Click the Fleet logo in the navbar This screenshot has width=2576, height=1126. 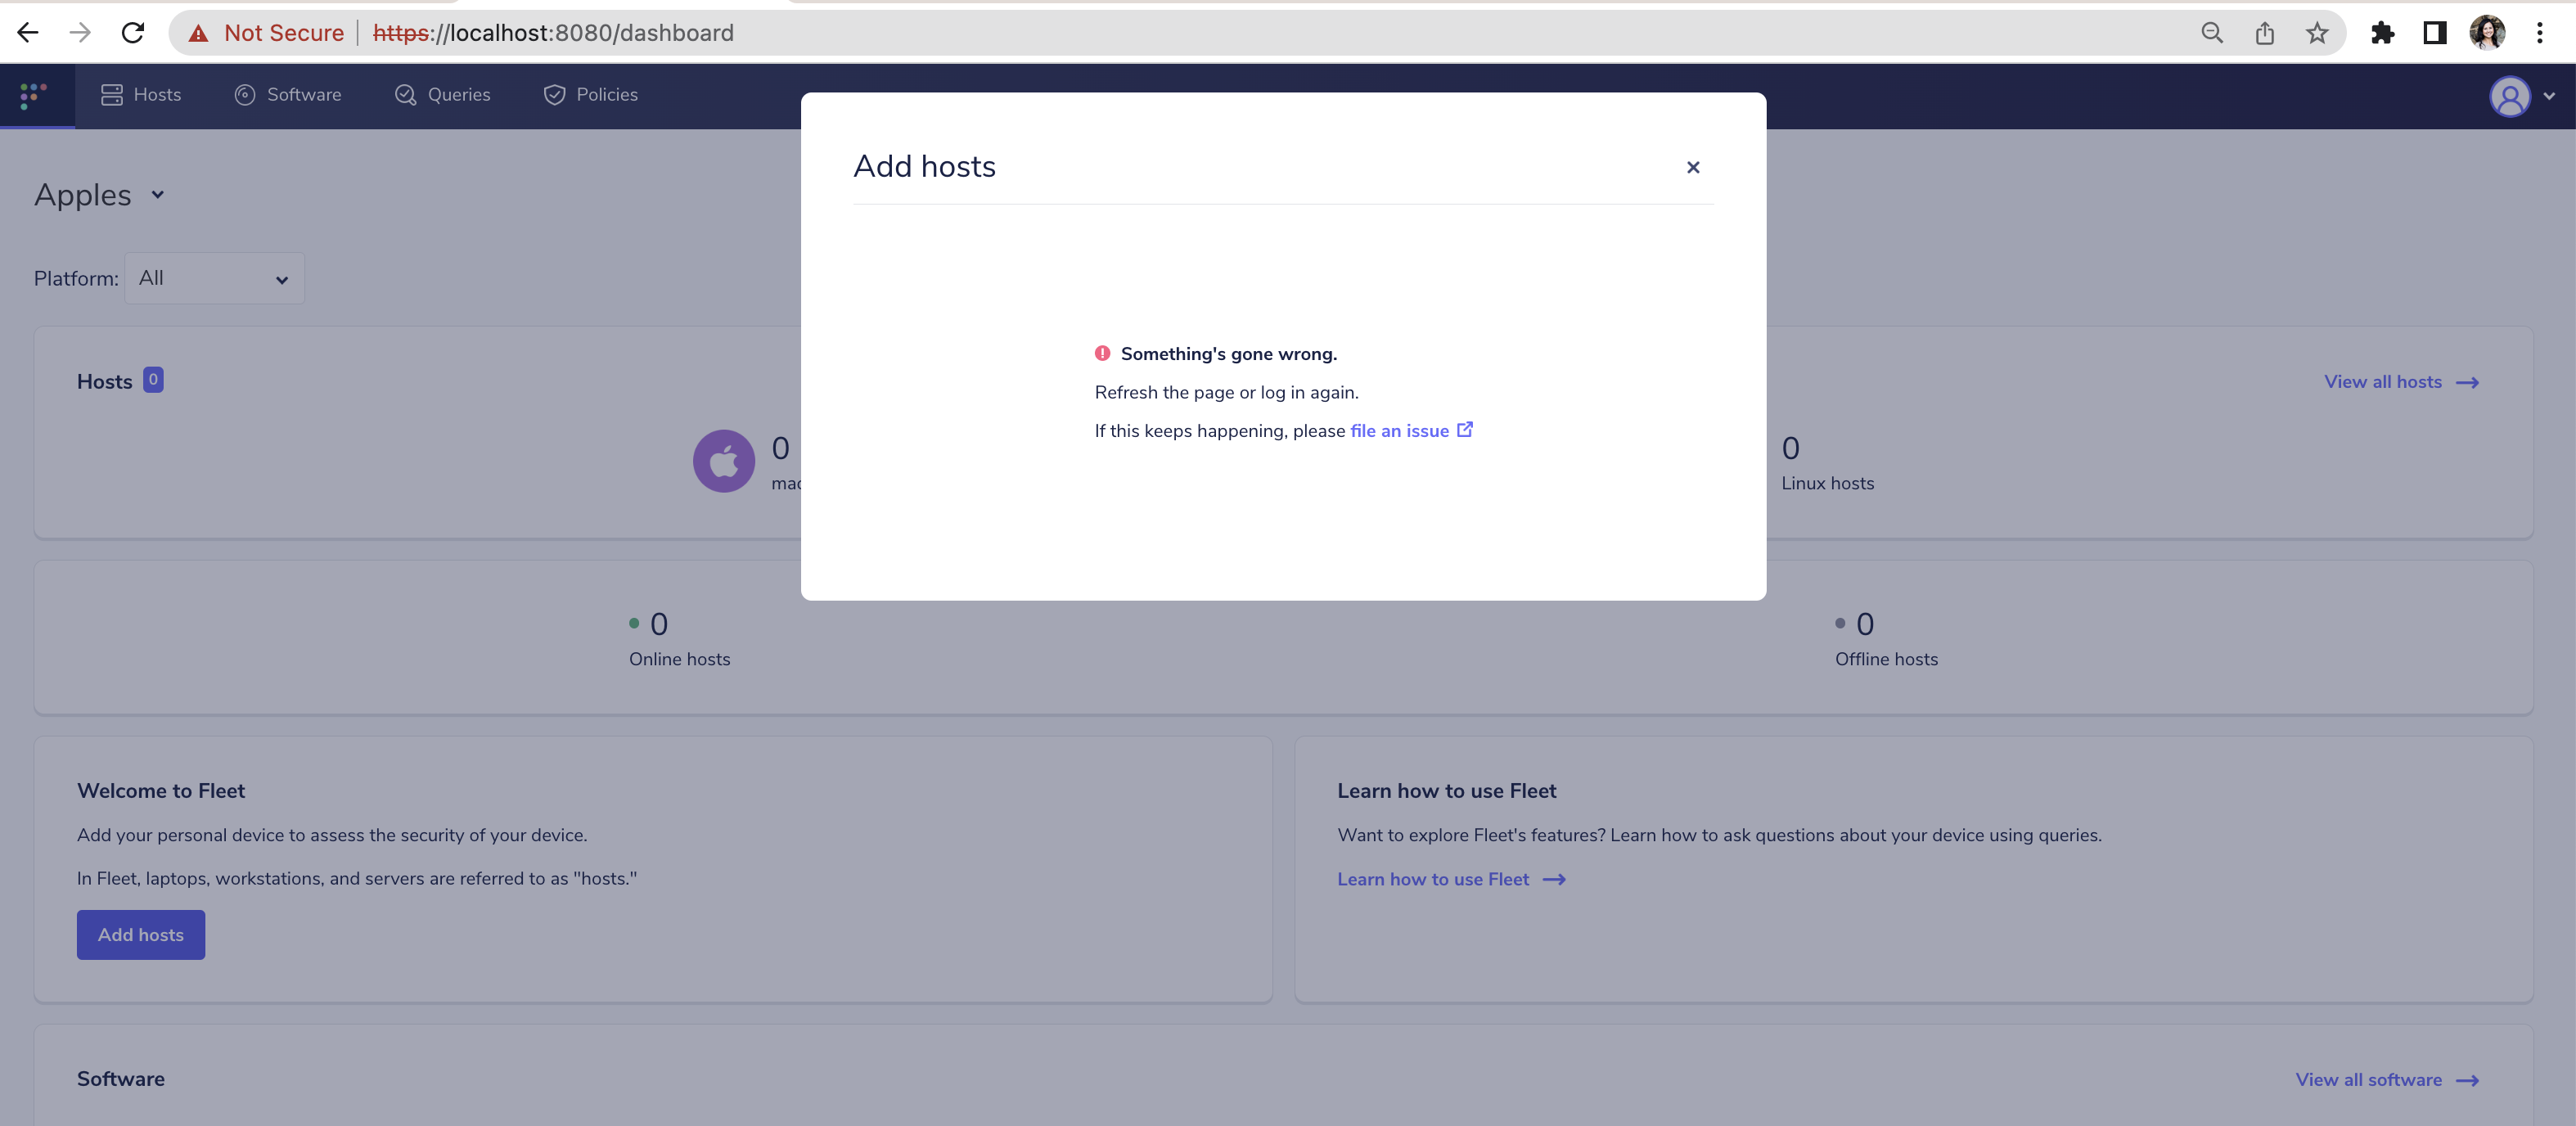[x=31, y=95]
